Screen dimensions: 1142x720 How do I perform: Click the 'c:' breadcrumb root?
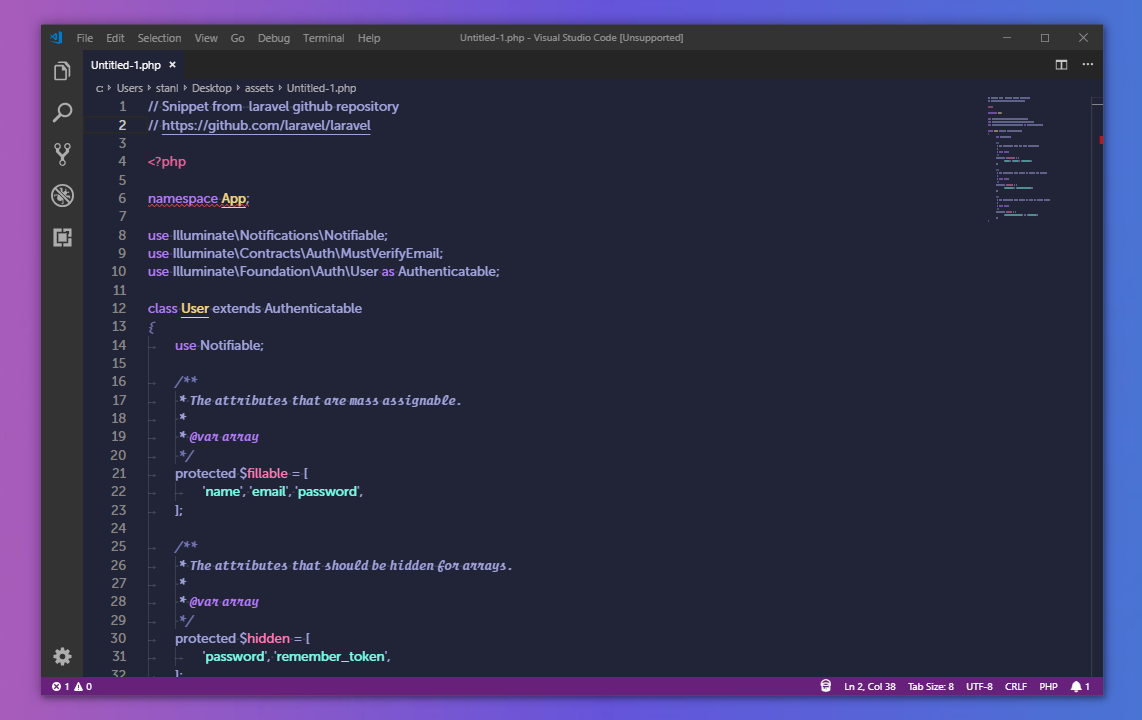100,89
